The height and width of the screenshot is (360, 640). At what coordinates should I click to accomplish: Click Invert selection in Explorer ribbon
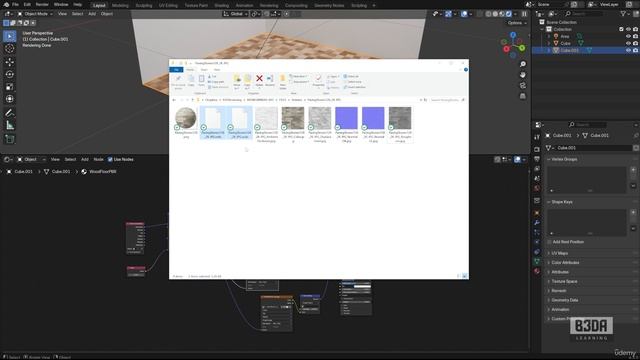tap(354, 87)
